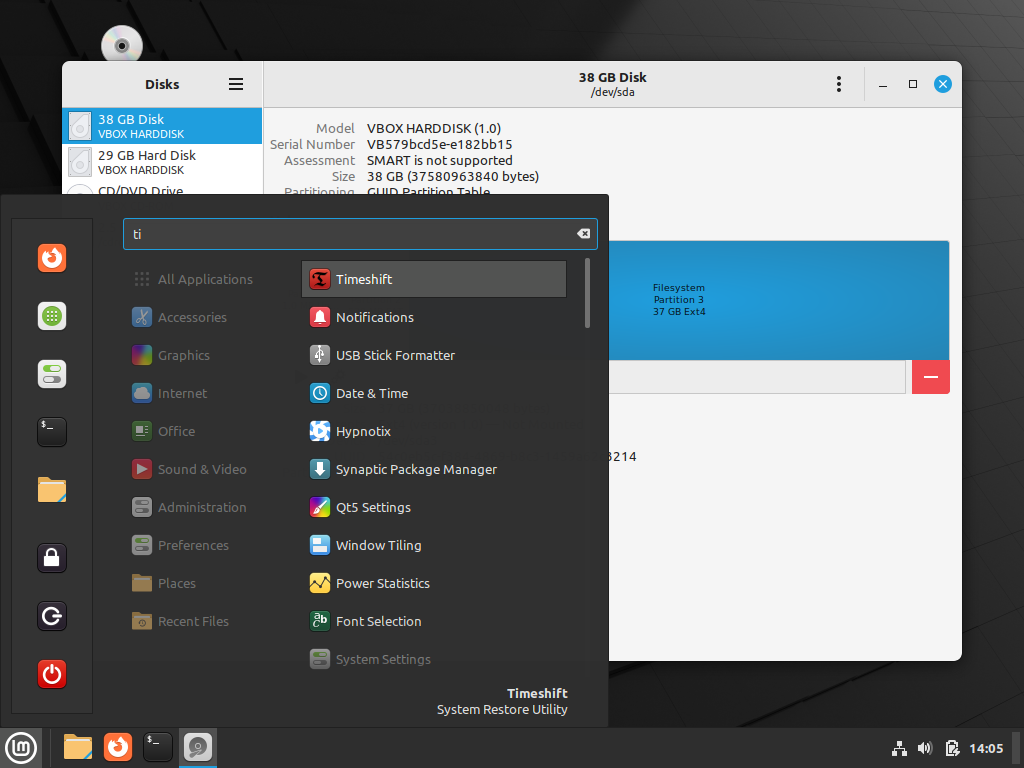Click the USB Stick Formatter icon
Image resolution: width=1024 pixels, height=768 pixels.
coord(319,355)
